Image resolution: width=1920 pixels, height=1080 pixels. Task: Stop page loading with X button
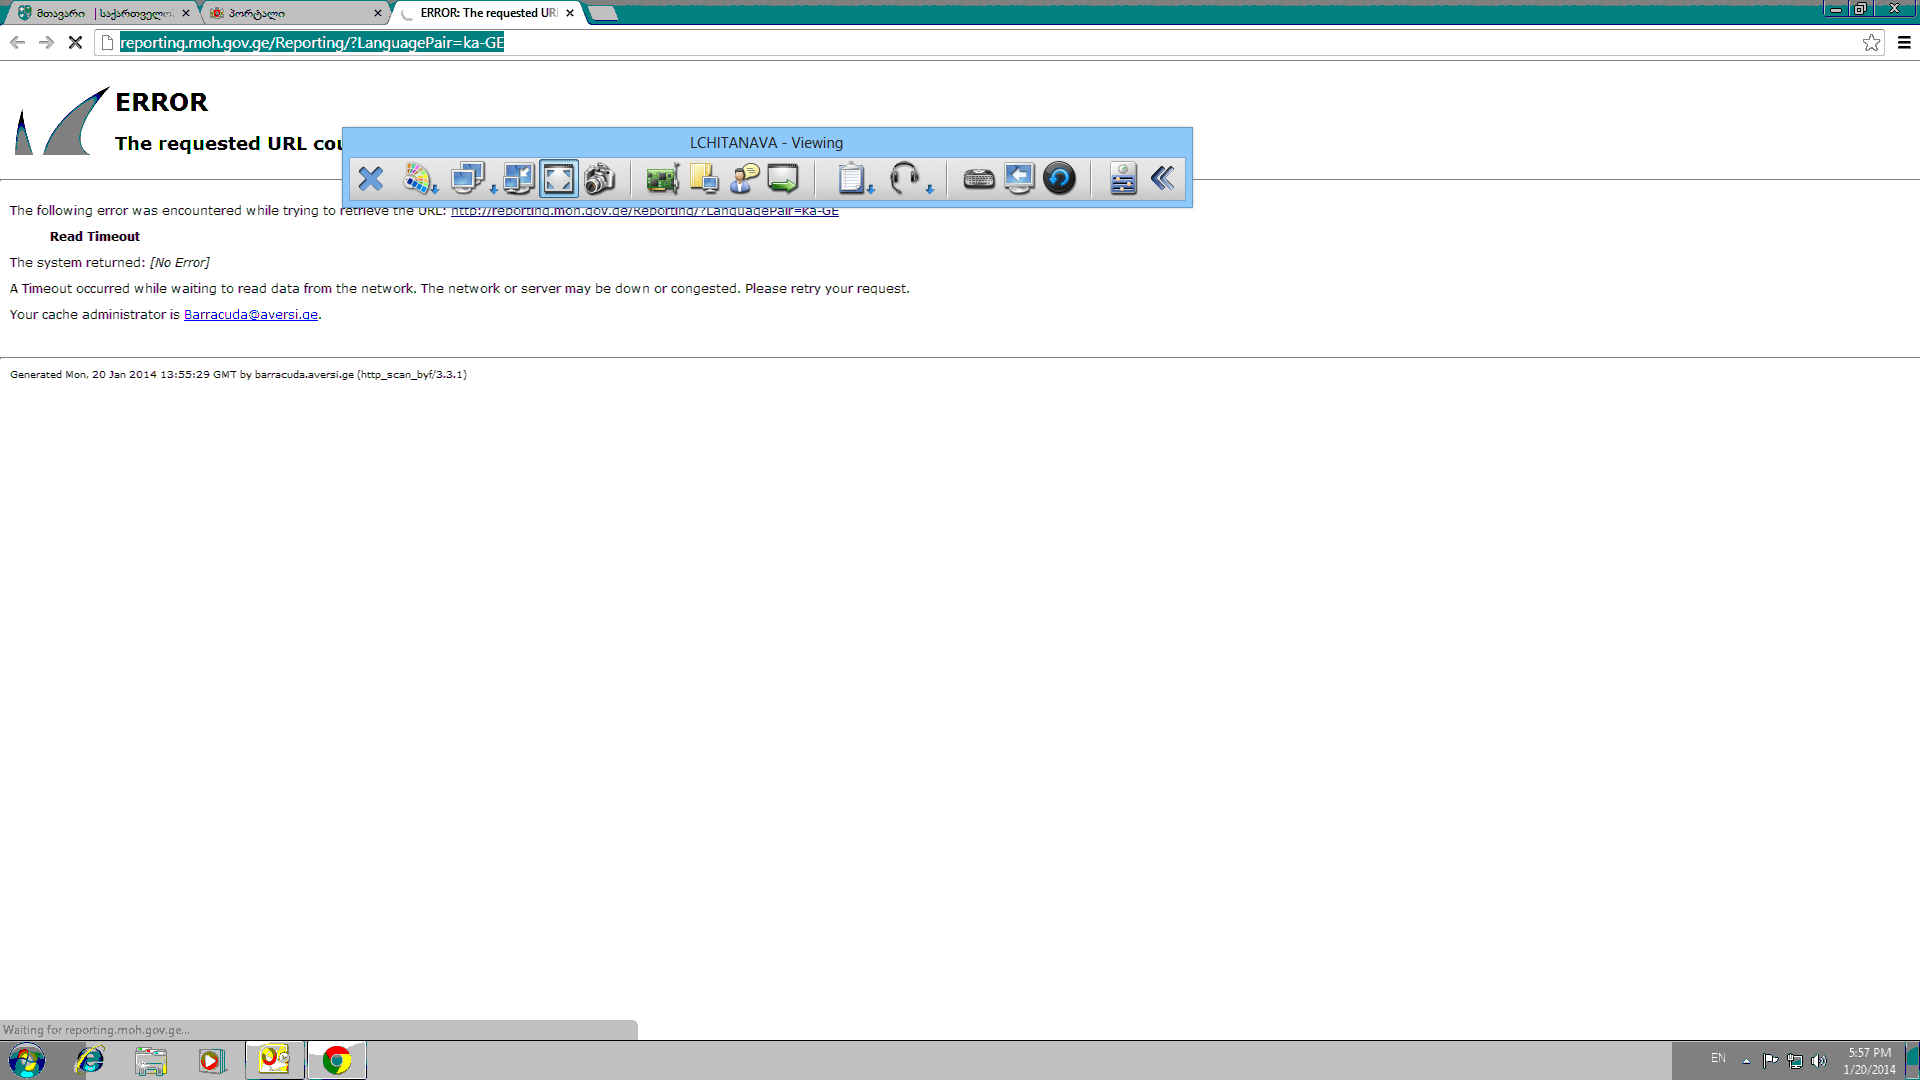click(75, 43)
